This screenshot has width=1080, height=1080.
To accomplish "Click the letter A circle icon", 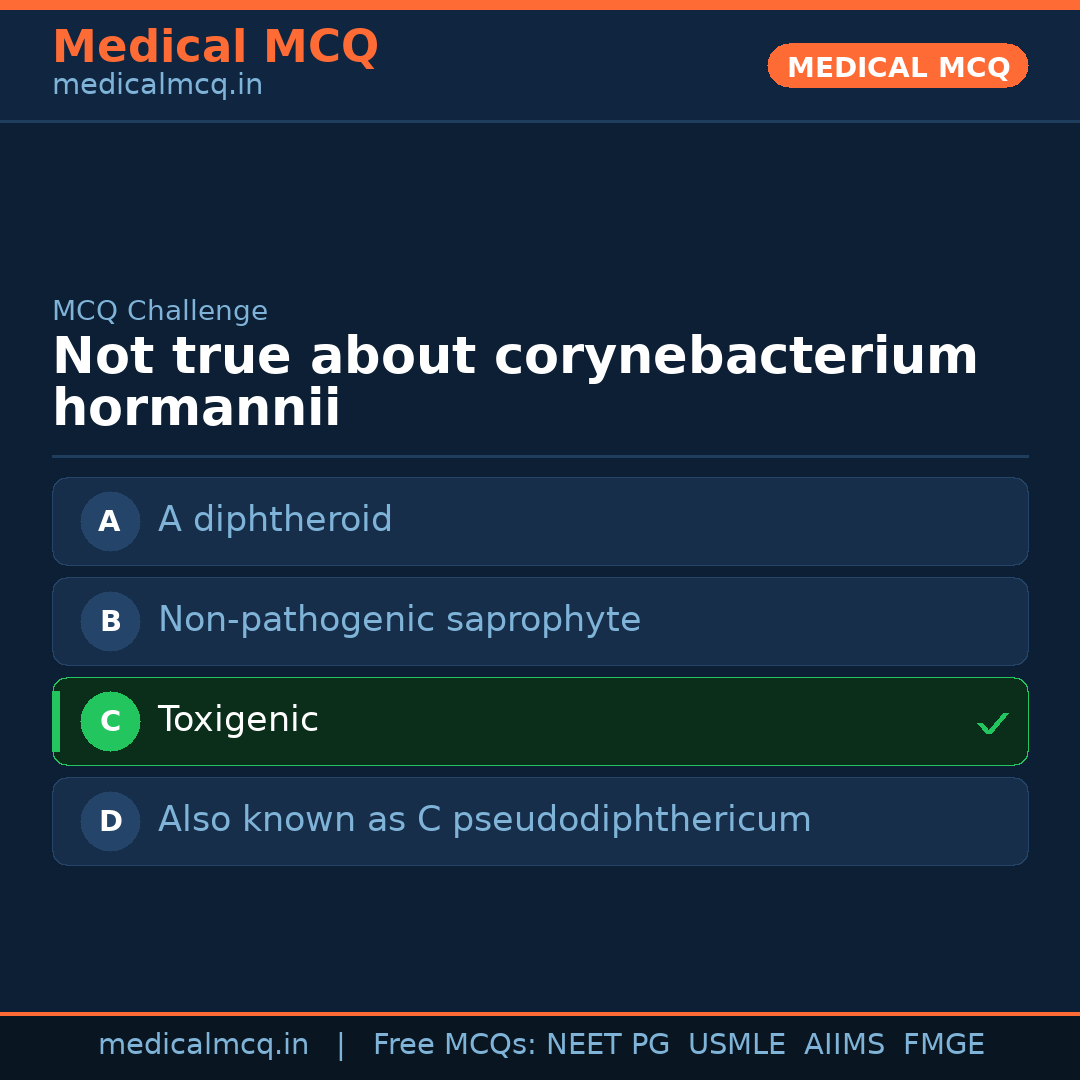I will pyautogui.click(x=110, y=521).
